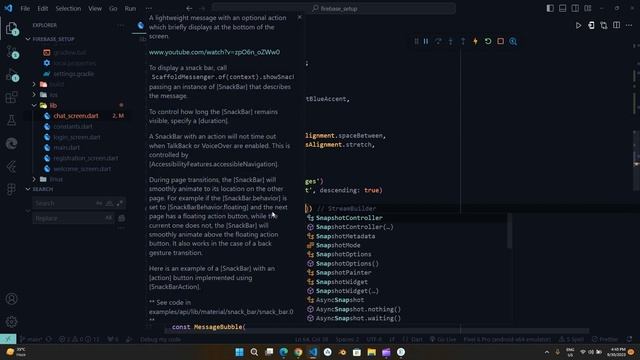Toggle the secondary side bar layout
The image size is (640, 360).
[575, 8]
